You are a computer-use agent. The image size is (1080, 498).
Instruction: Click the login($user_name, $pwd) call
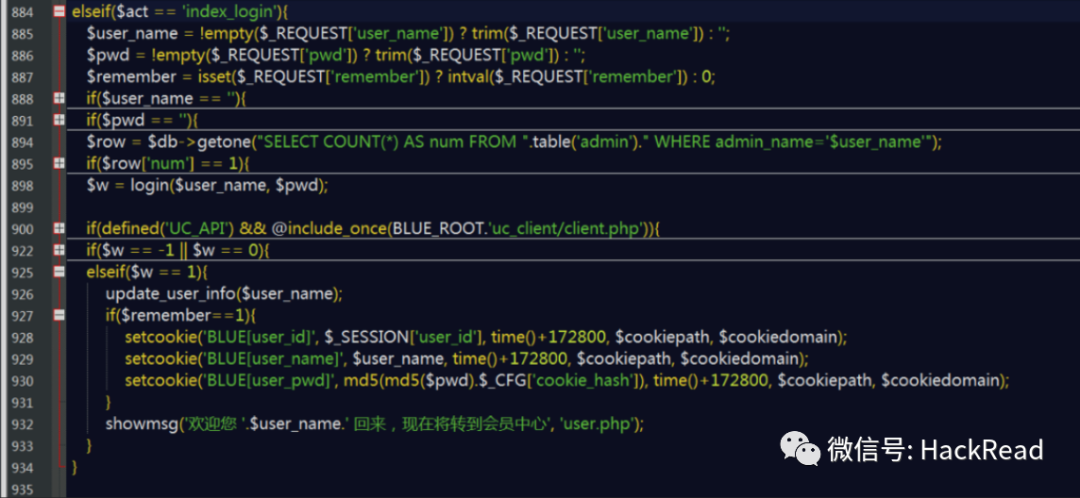point(229,185)
